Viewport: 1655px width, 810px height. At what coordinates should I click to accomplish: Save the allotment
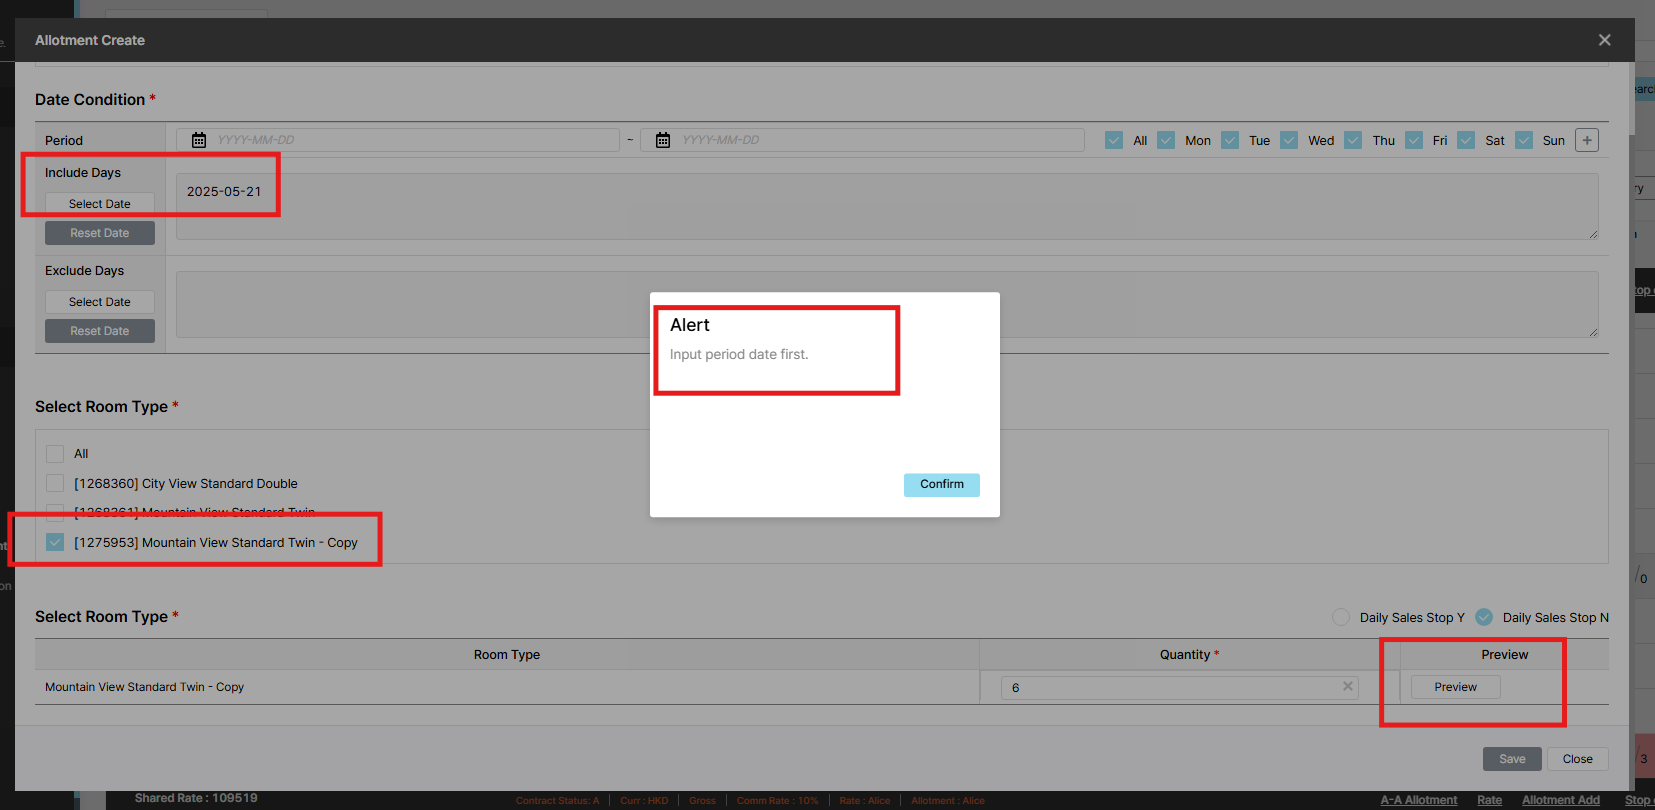(1512, 759)
